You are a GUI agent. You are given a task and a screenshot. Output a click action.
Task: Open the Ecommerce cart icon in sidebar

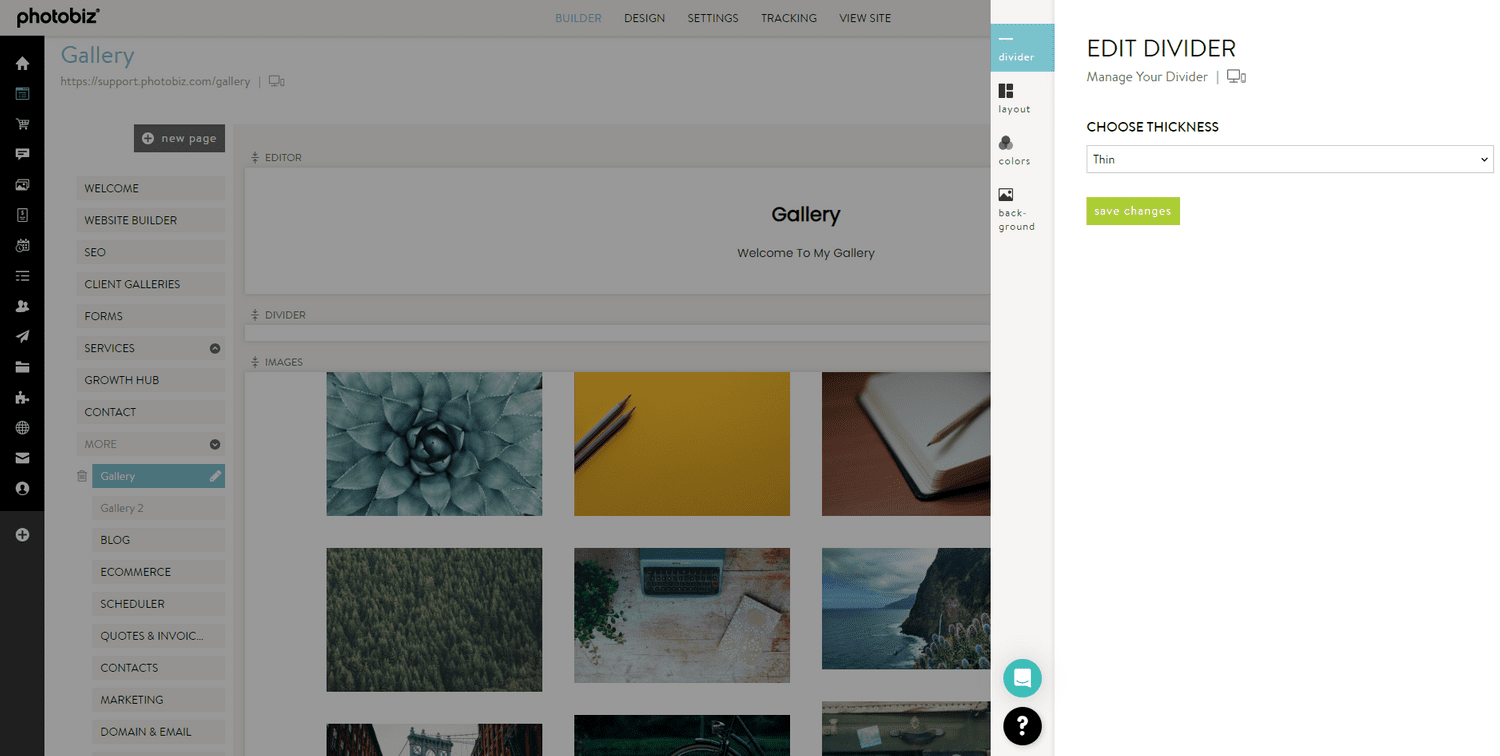(x=22, y=123)
